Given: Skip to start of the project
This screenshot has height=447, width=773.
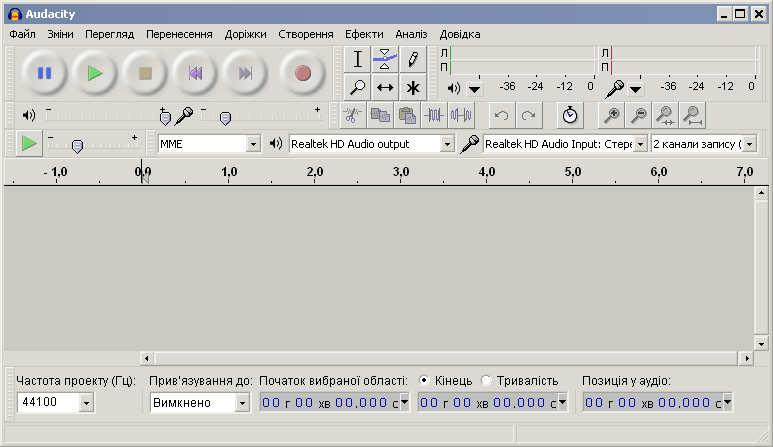Looking at the screenshot, I should tap(195, 73).
